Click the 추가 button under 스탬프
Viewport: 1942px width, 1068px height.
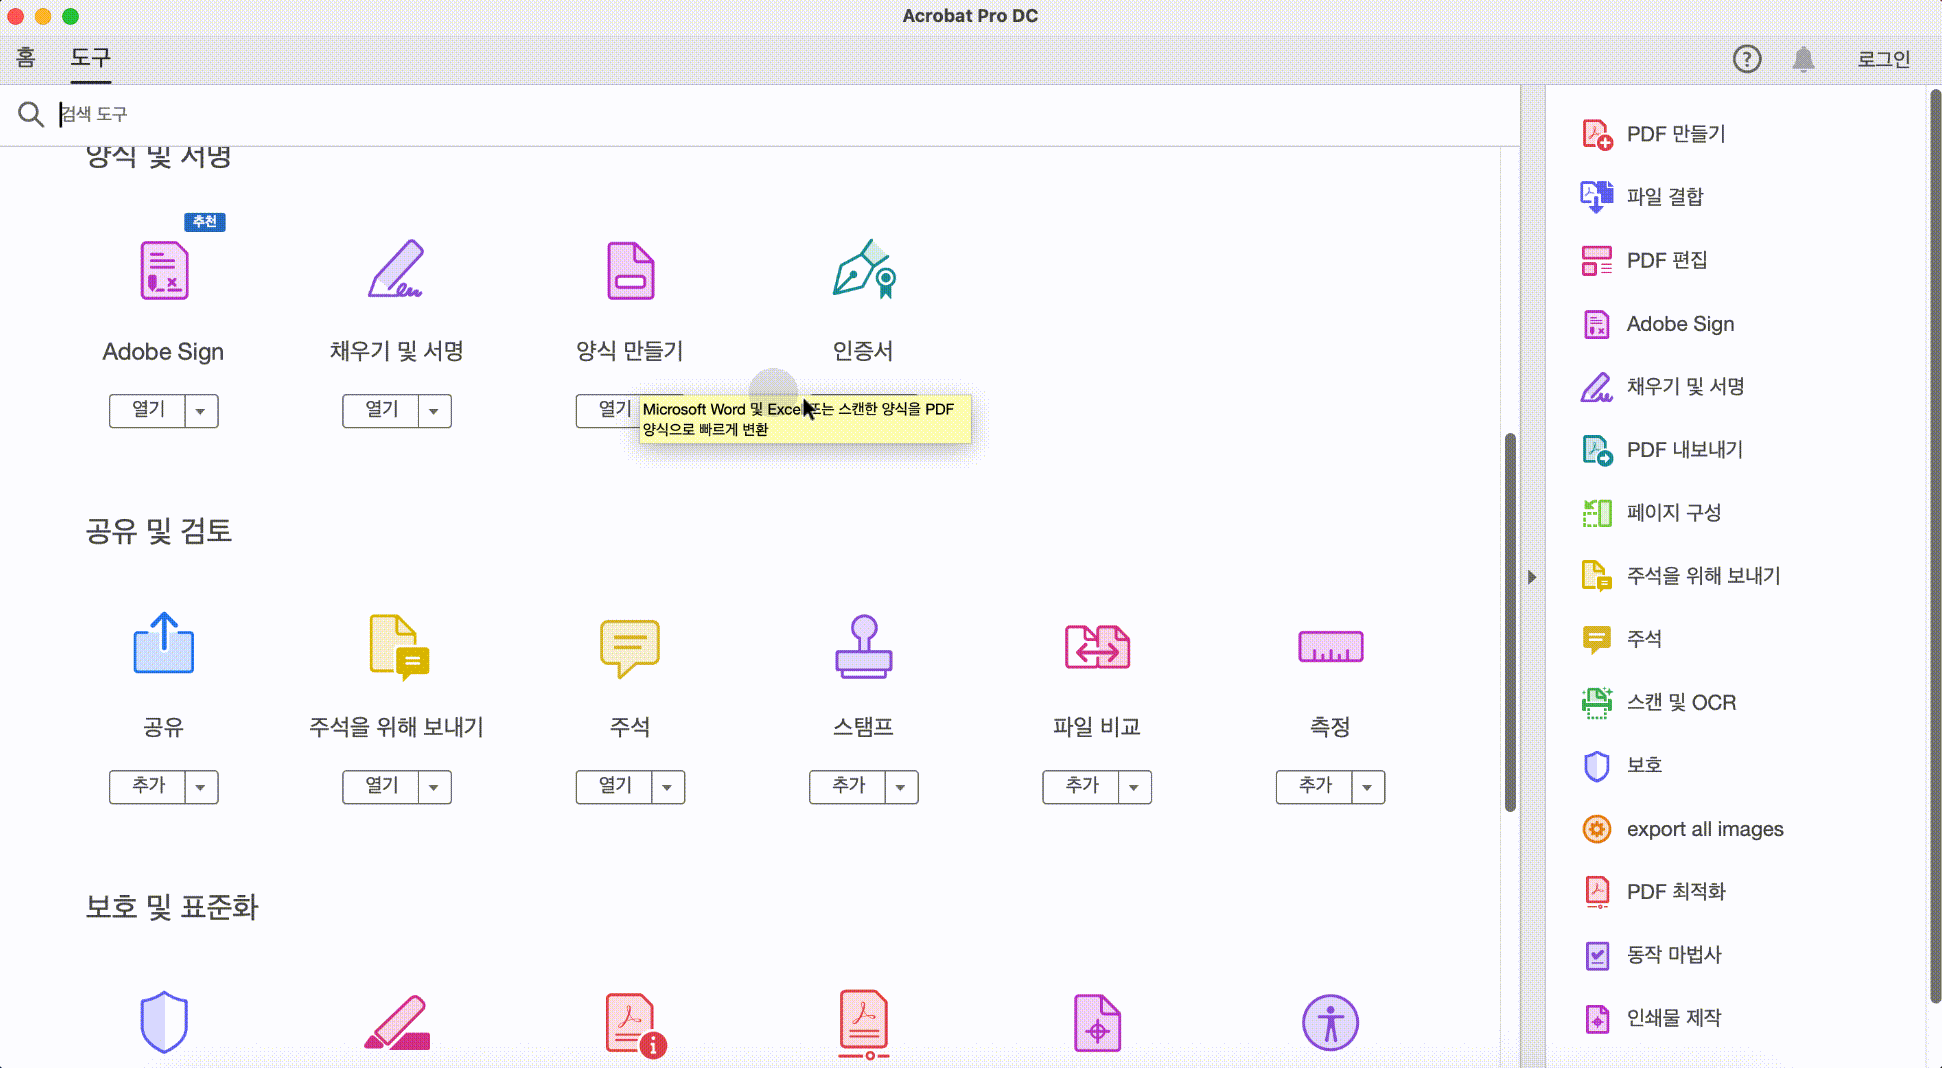click(x=848, y=787)
